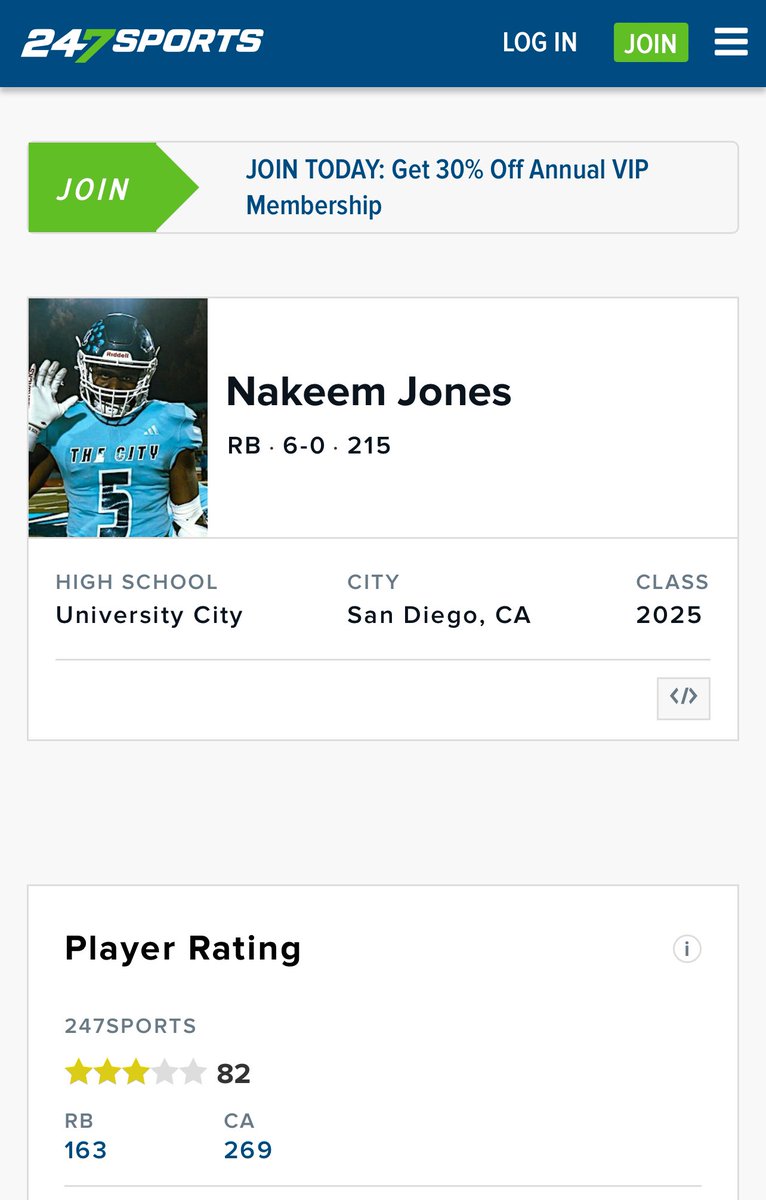Click the rating score 82
The width and height of the screenshot is (766, 1200).
click(234, 1074)
